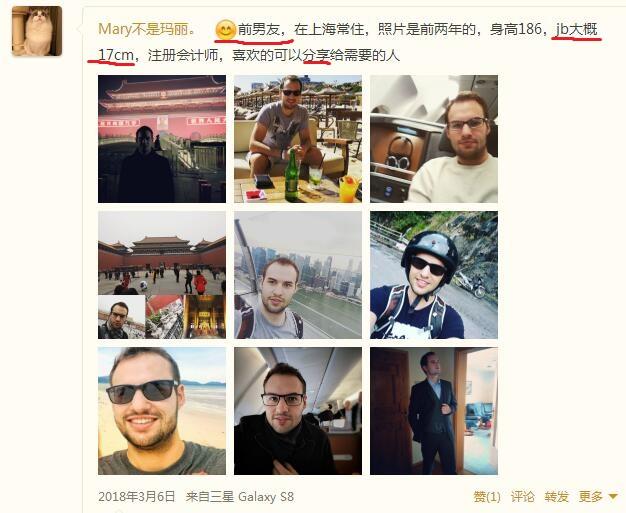
Task: Click the 赞(1) like button
Action: [487, 497]
